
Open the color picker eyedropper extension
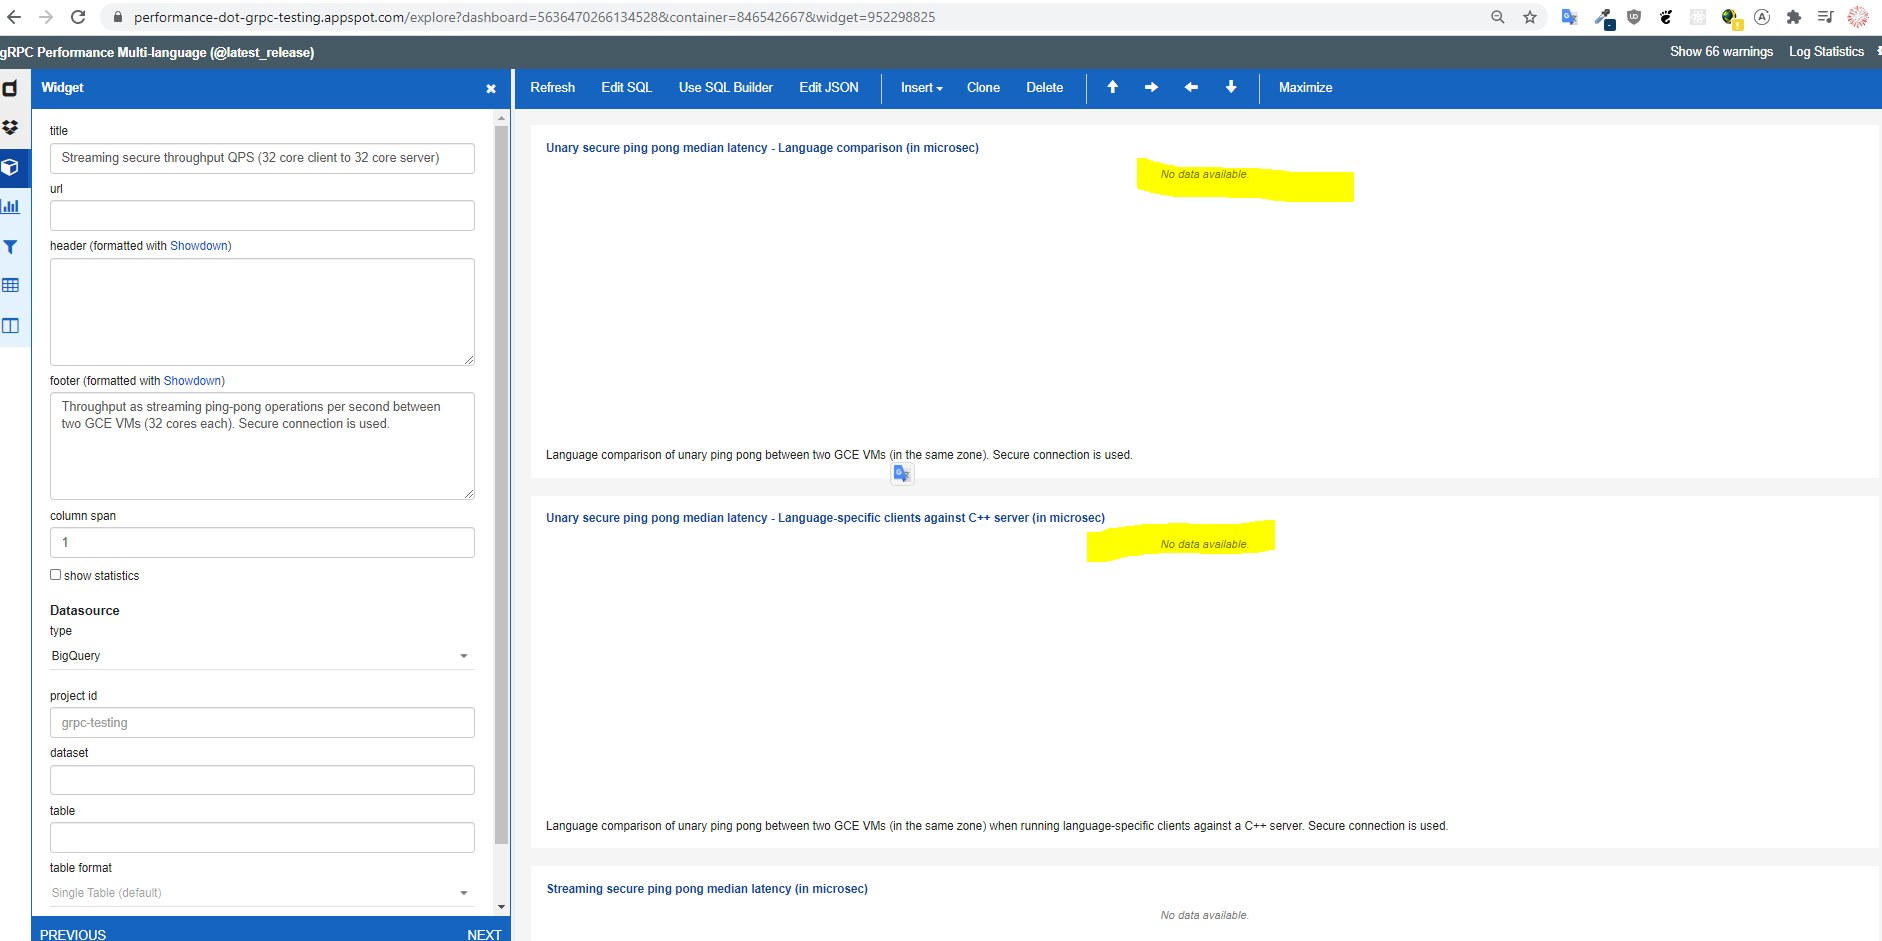coord(1603,18)
